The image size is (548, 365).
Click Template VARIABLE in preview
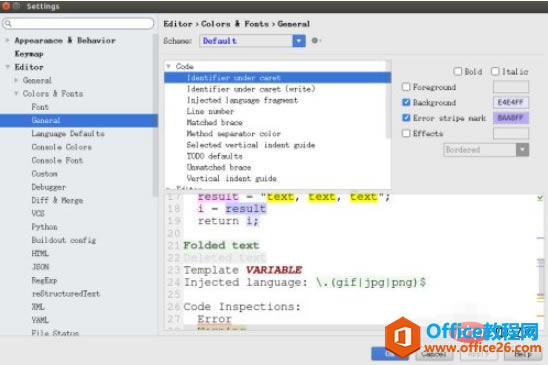243,270
